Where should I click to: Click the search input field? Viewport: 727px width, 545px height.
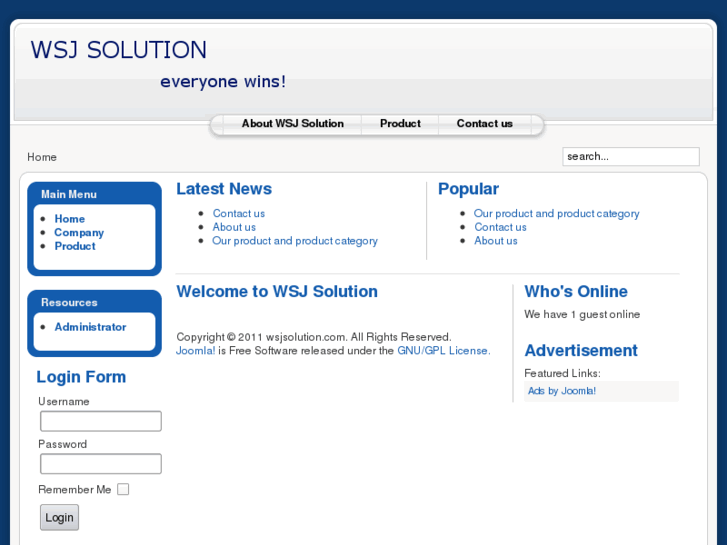pos(631,156)
